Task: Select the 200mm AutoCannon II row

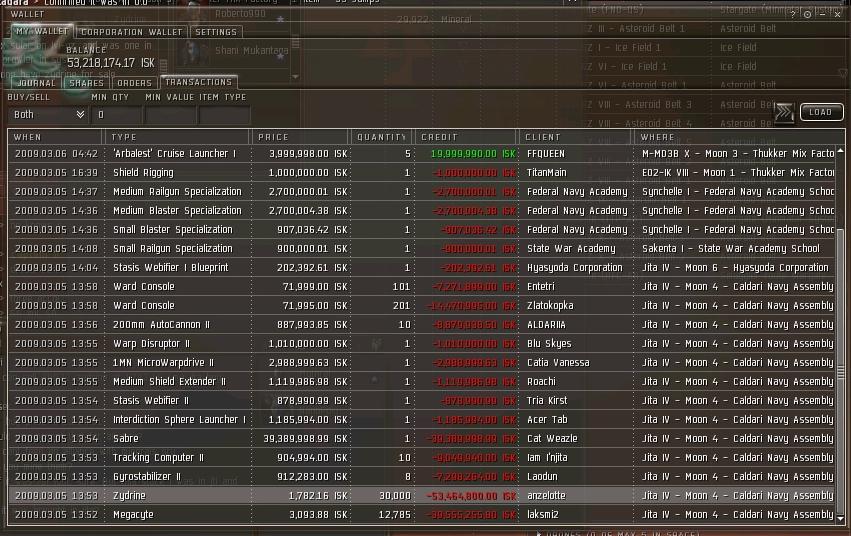Action: point(422,324)
